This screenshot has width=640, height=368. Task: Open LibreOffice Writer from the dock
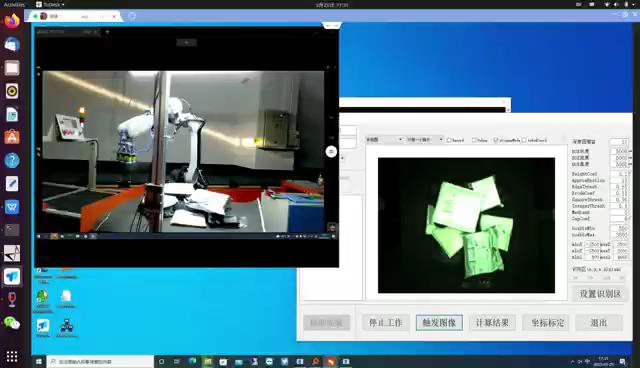pyautogui.click(x=12, y=114)
